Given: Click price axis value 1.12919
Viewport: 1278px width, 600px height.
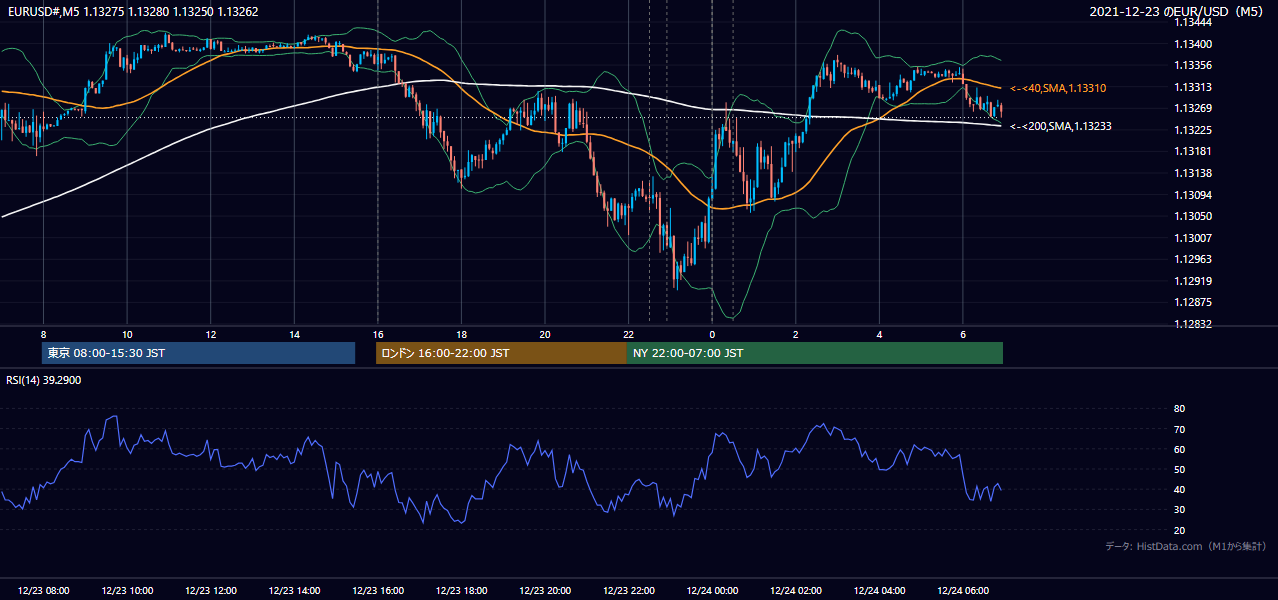Looking at the screenshot, I should click(1193, 281).
